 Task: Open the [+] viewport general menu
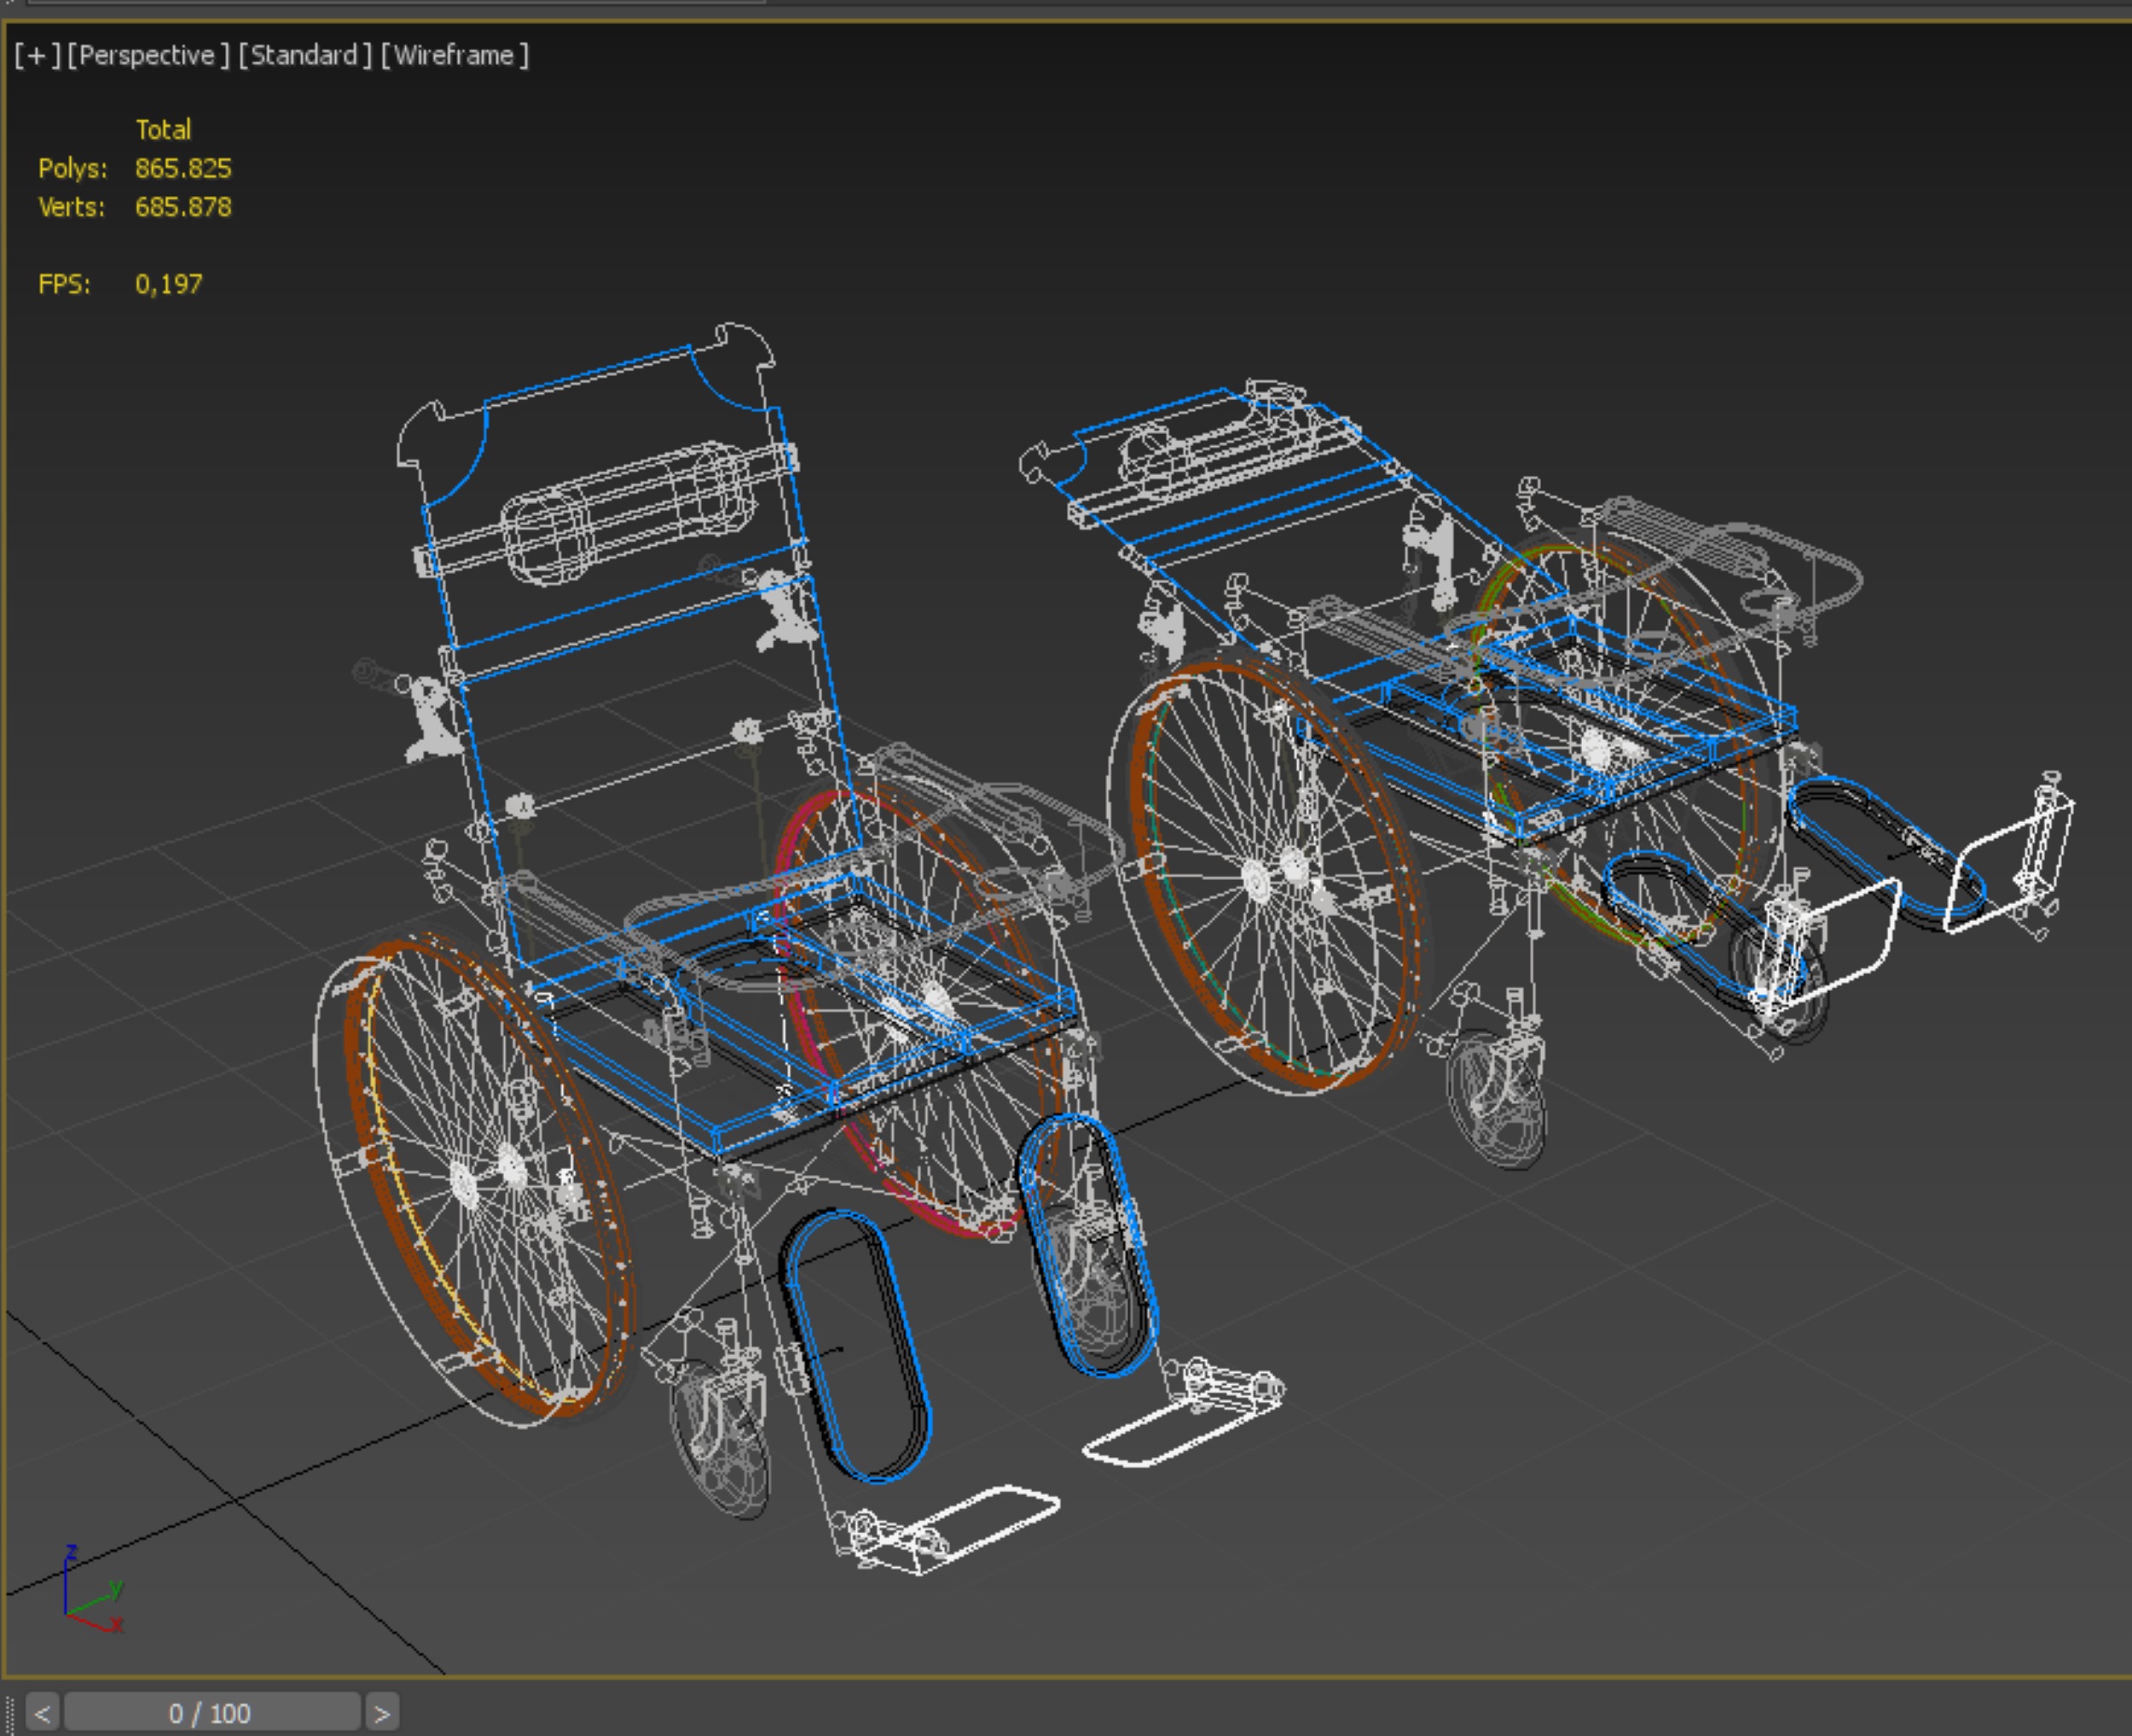coord(37,55)
